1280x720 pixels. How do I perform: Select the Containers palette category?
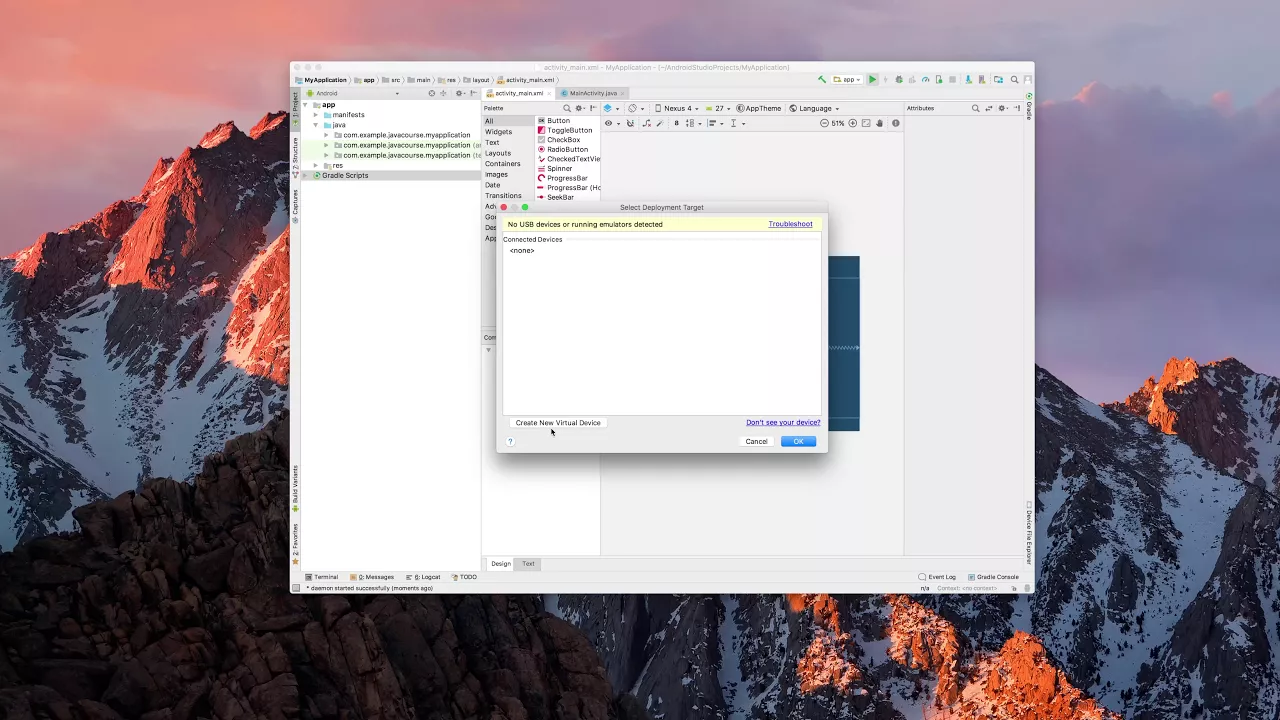(x=502, y=164)
